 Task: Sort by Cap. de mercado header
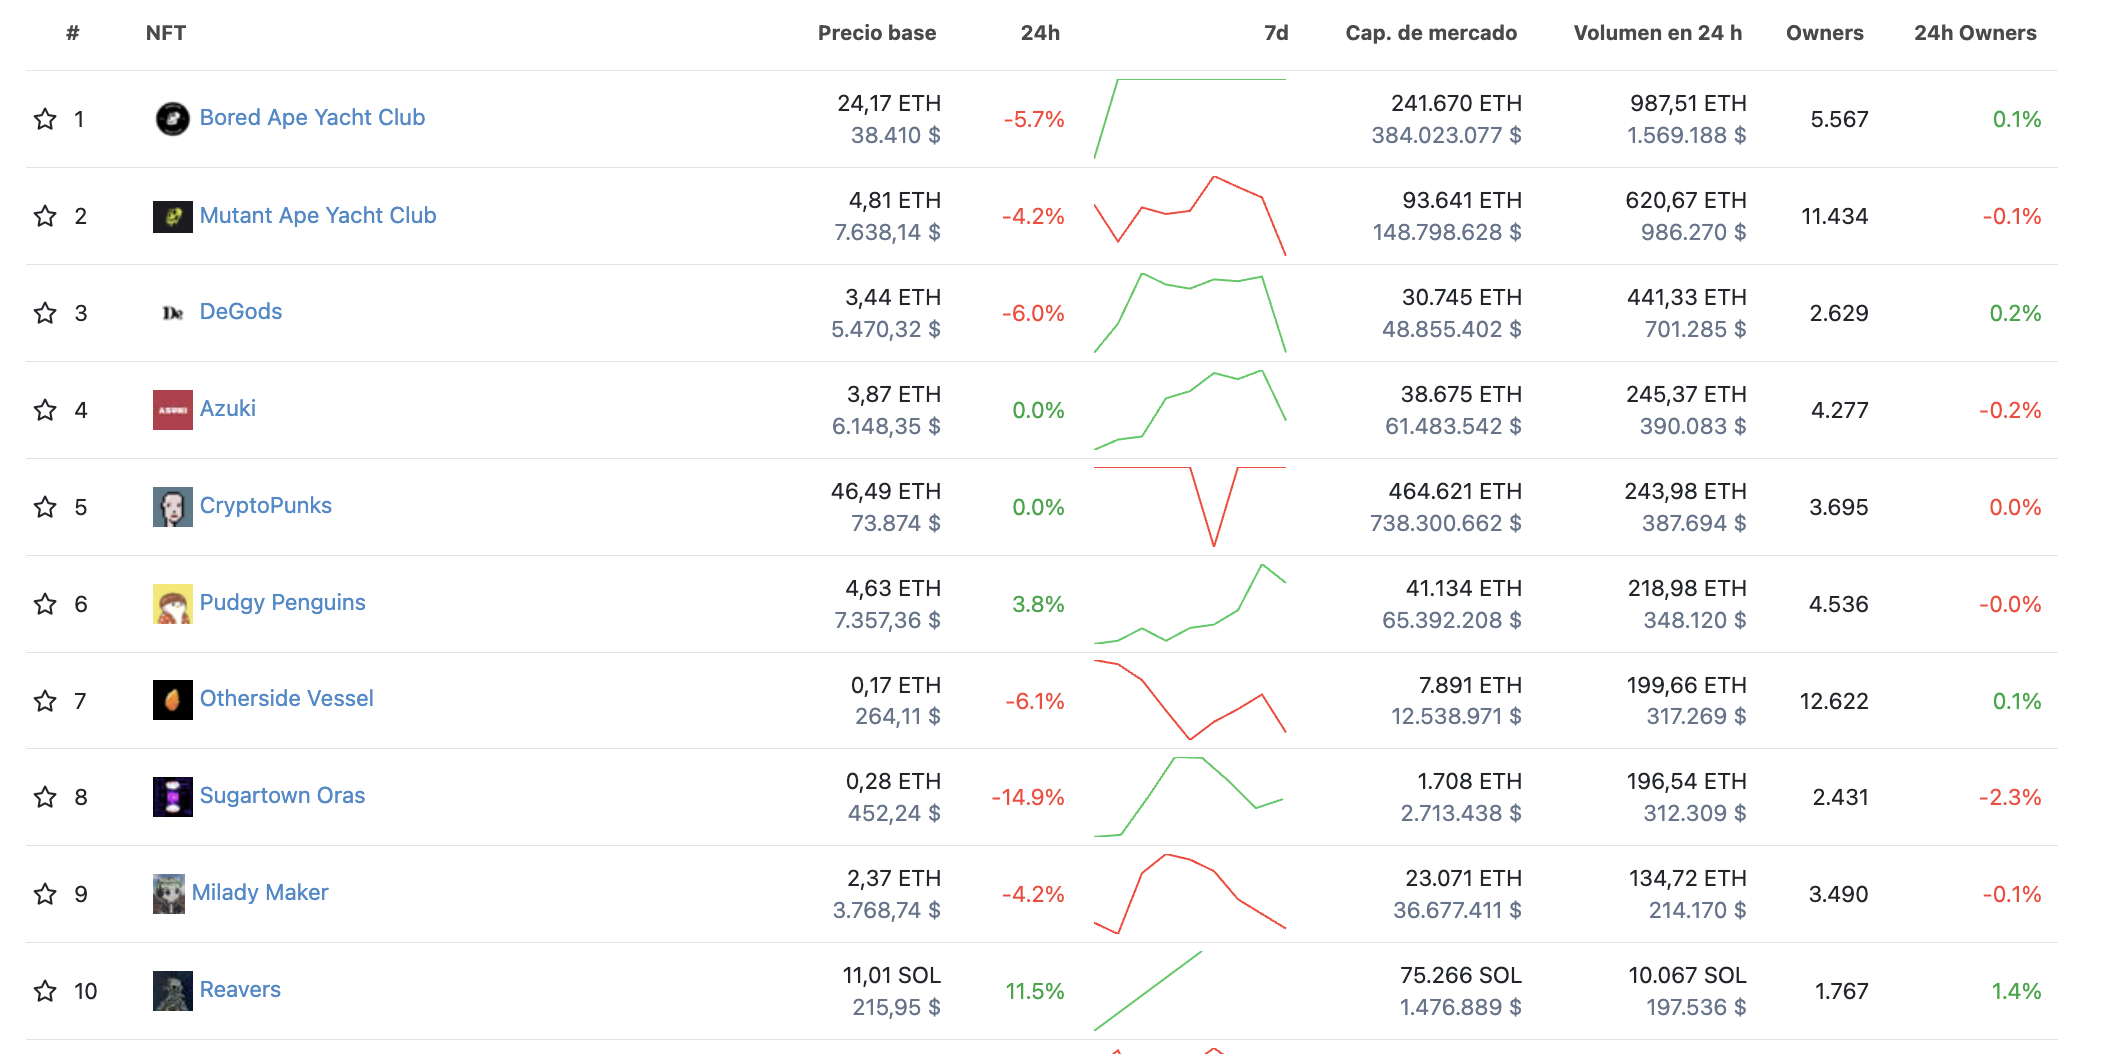coord(1431,33)
